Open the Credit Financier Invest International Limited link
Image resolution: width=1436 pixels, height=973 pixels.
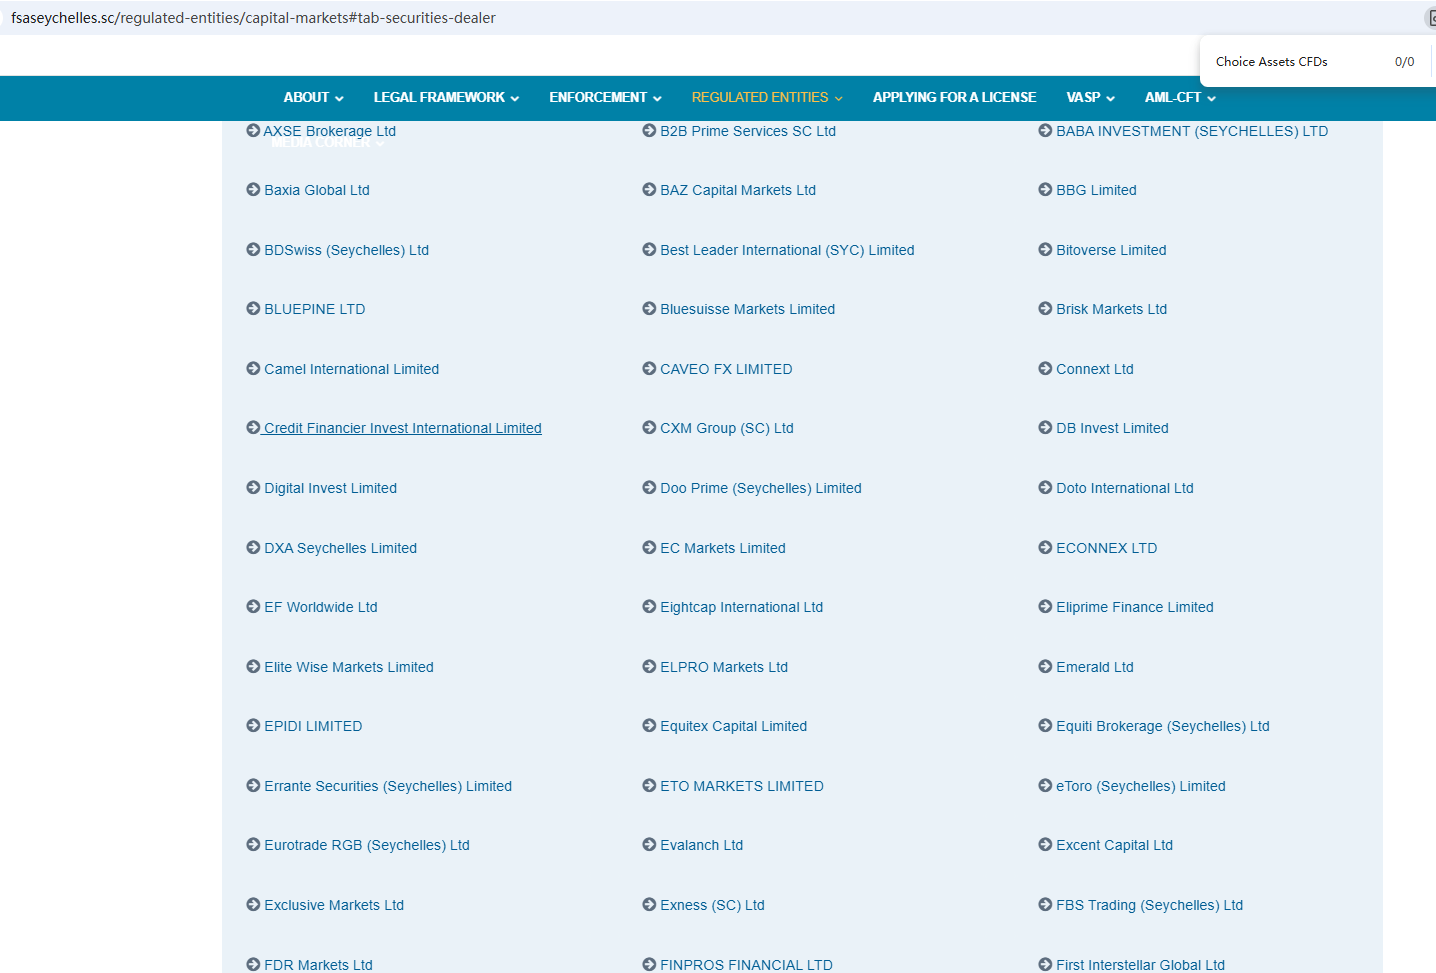click(x=403, y=428)
